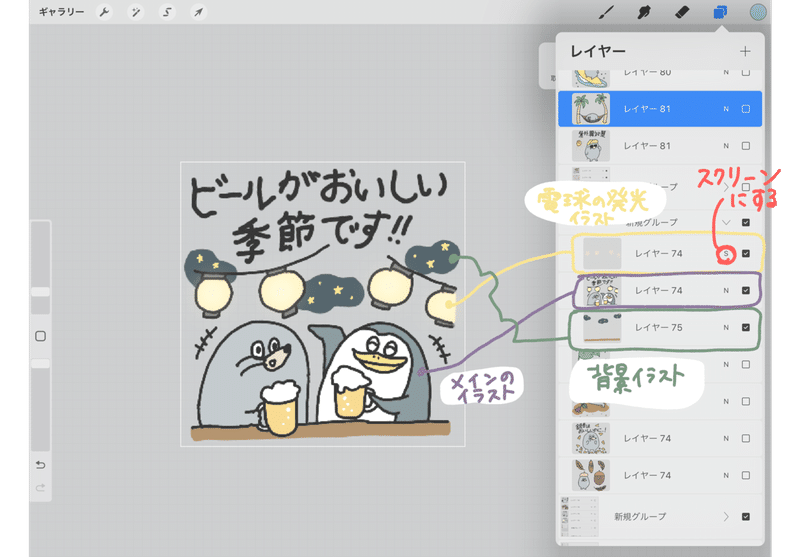Open blend mode N on sunglasses レイヤー 81
Viewport: 800px width, 557px height.
[x=726, y=146]
